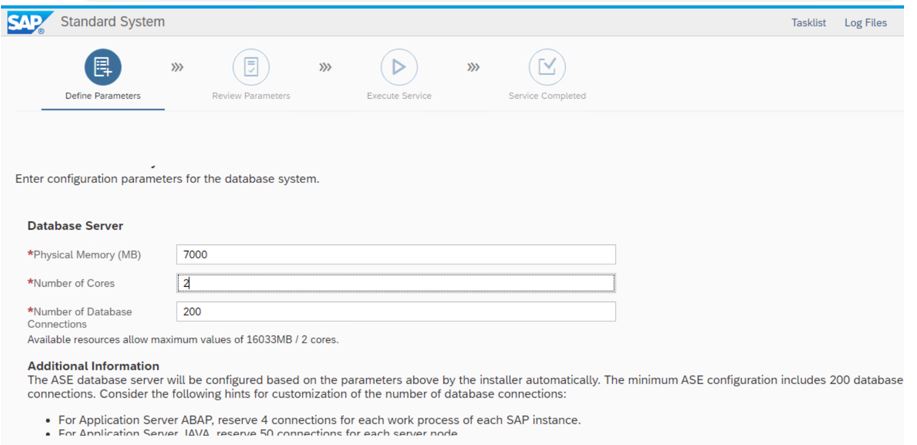Click 'Enter configuration parameters for the database system' text

point(167,179)
